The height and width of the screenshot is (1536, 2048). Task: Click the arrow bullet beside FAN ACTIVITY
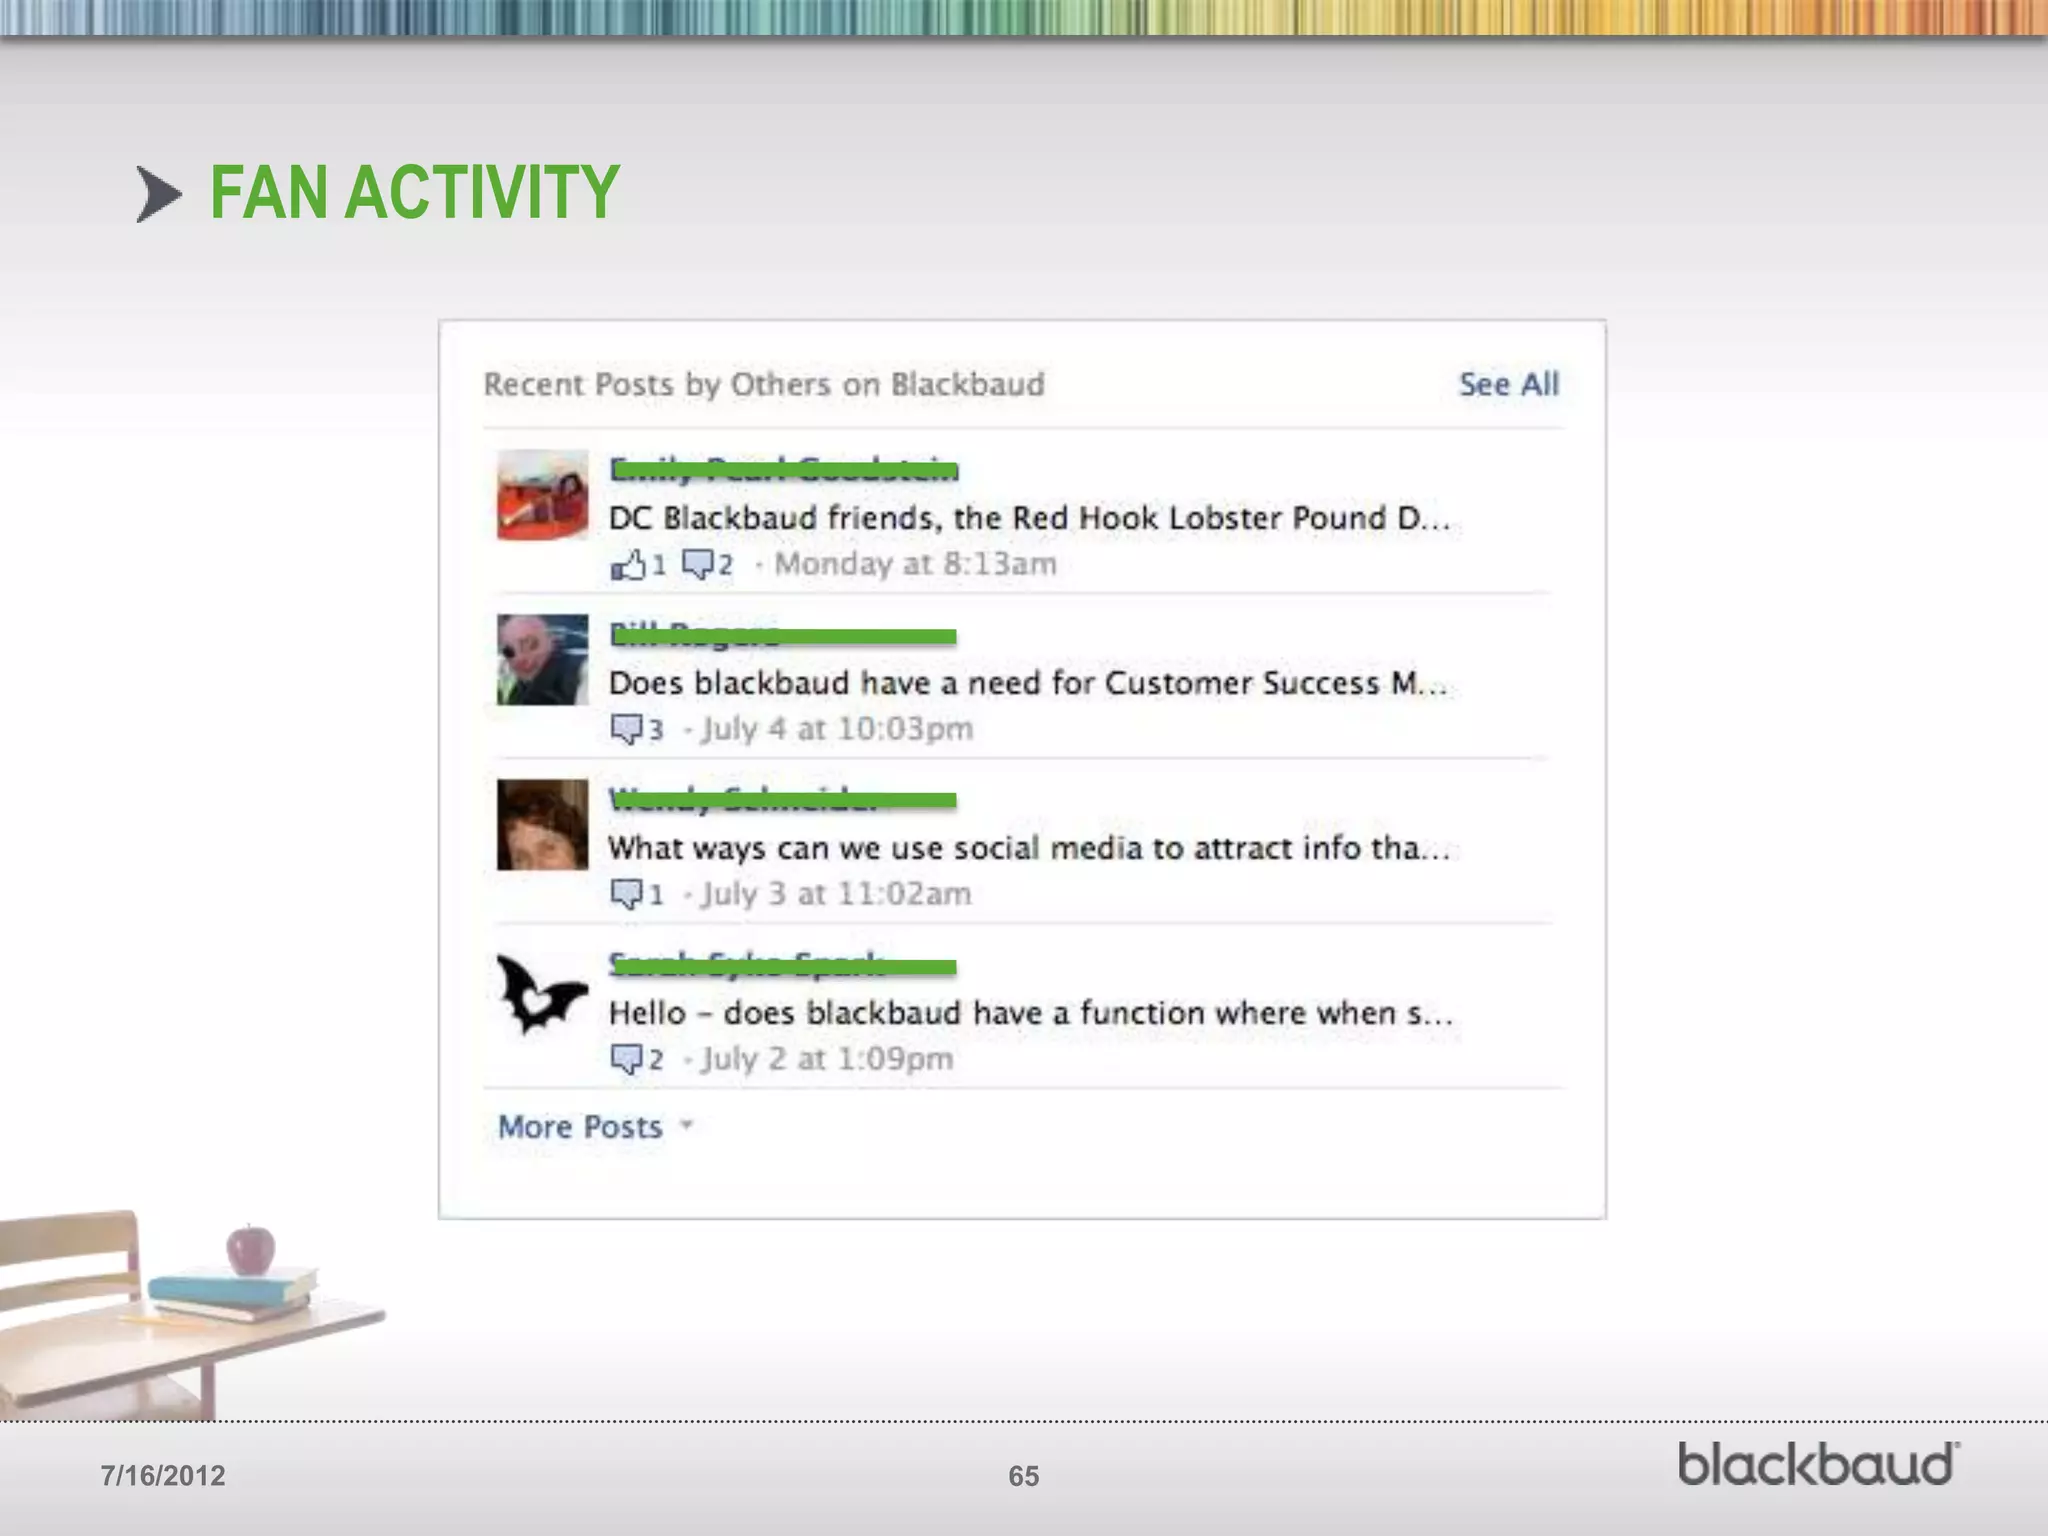pyautogui.click(x=159, y=194)
